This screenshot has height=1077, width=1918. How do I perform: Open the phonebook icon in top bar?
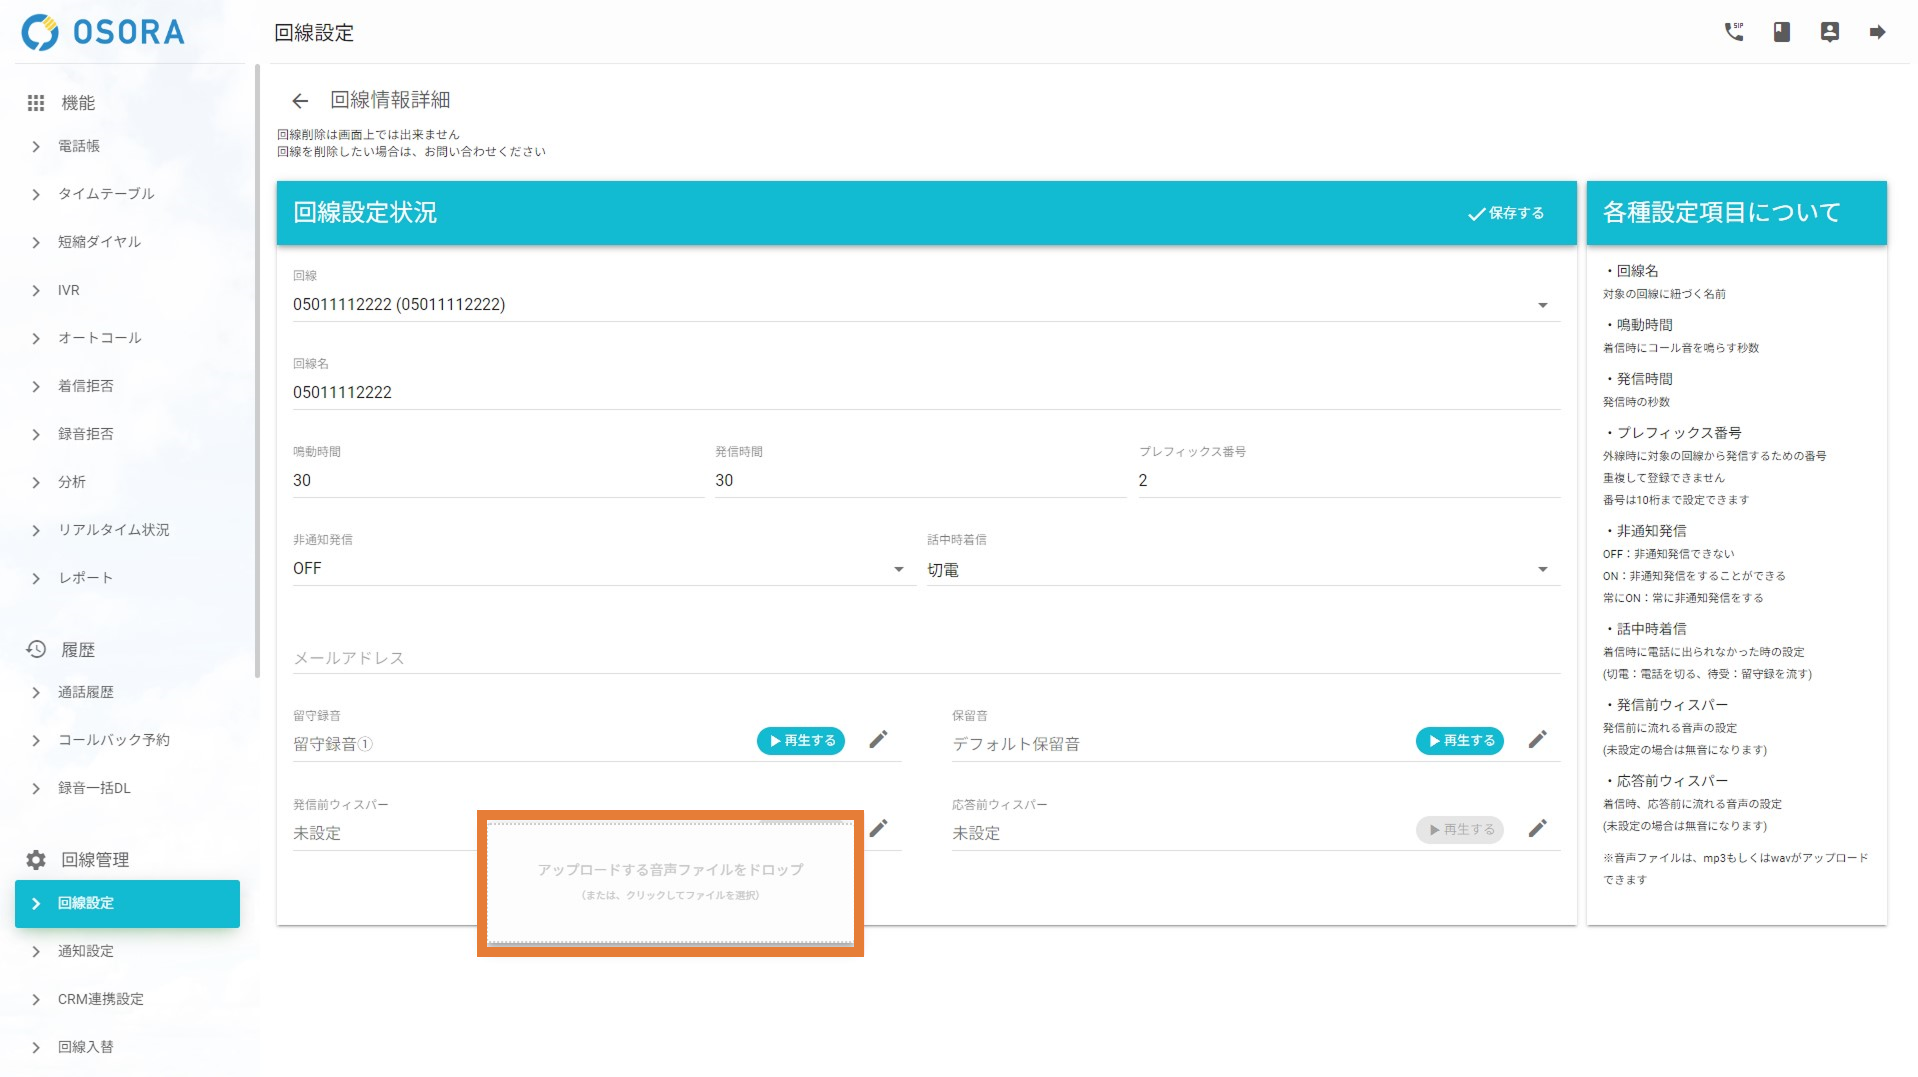click(1782, 32)
